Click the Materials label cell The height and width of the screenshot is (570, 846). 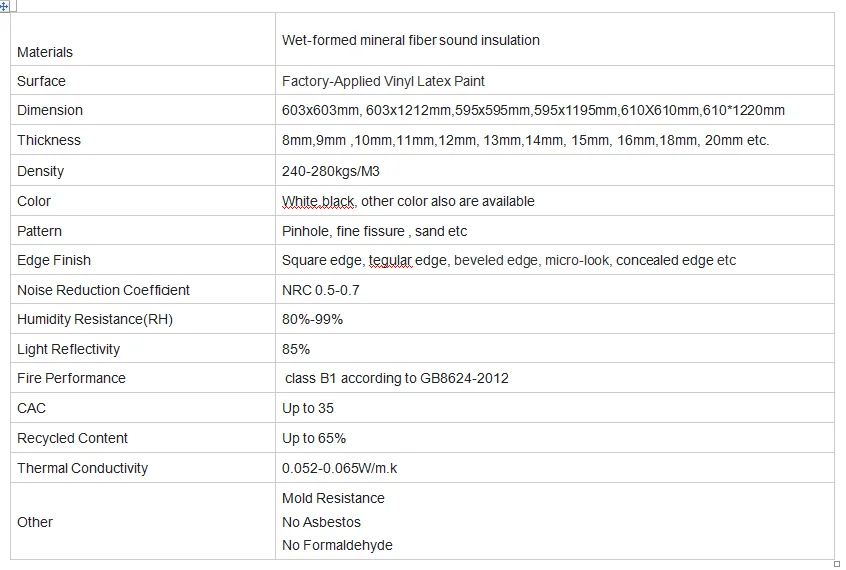click(x=45, y=52)
